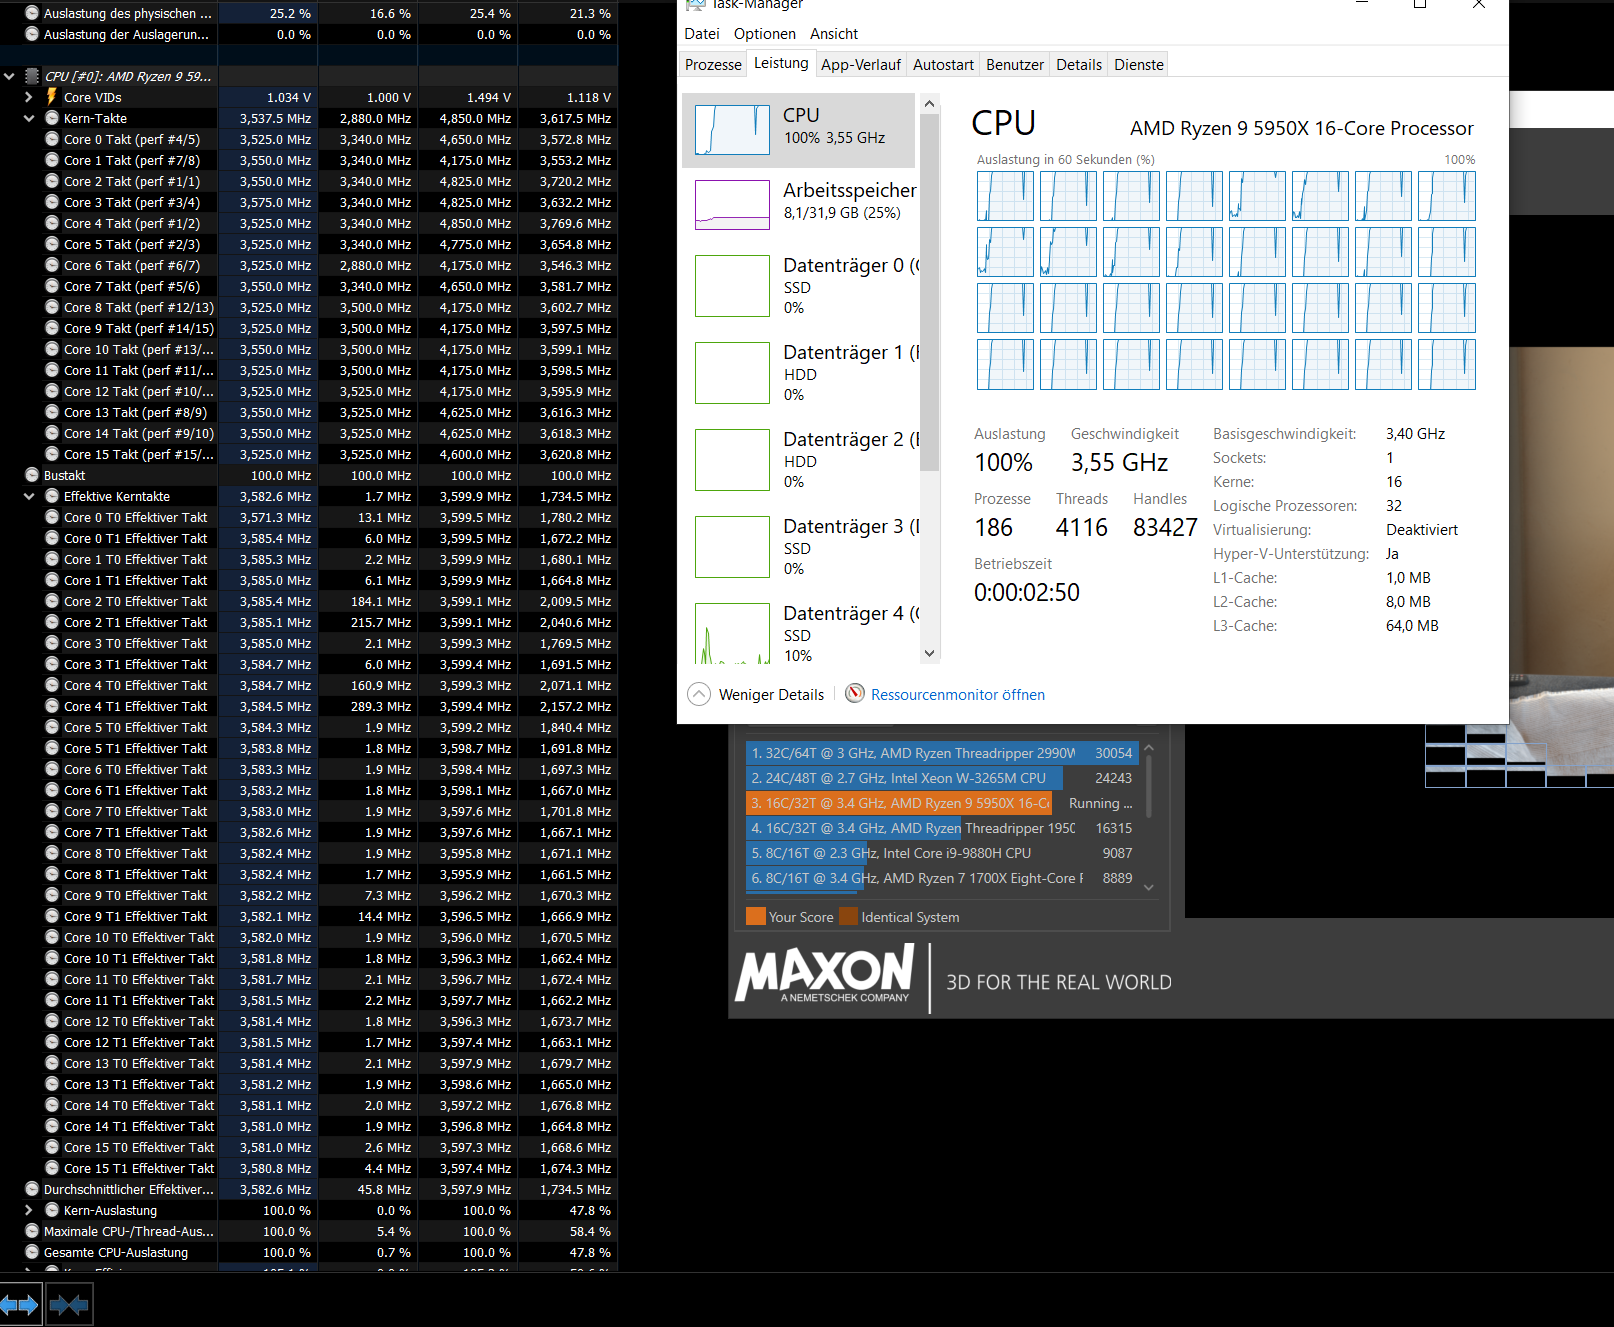Click the sensor icon of Durchschnittlicher Effektiver...
Viewport: 1614px width, 1327px height.
coord(32,1189)
